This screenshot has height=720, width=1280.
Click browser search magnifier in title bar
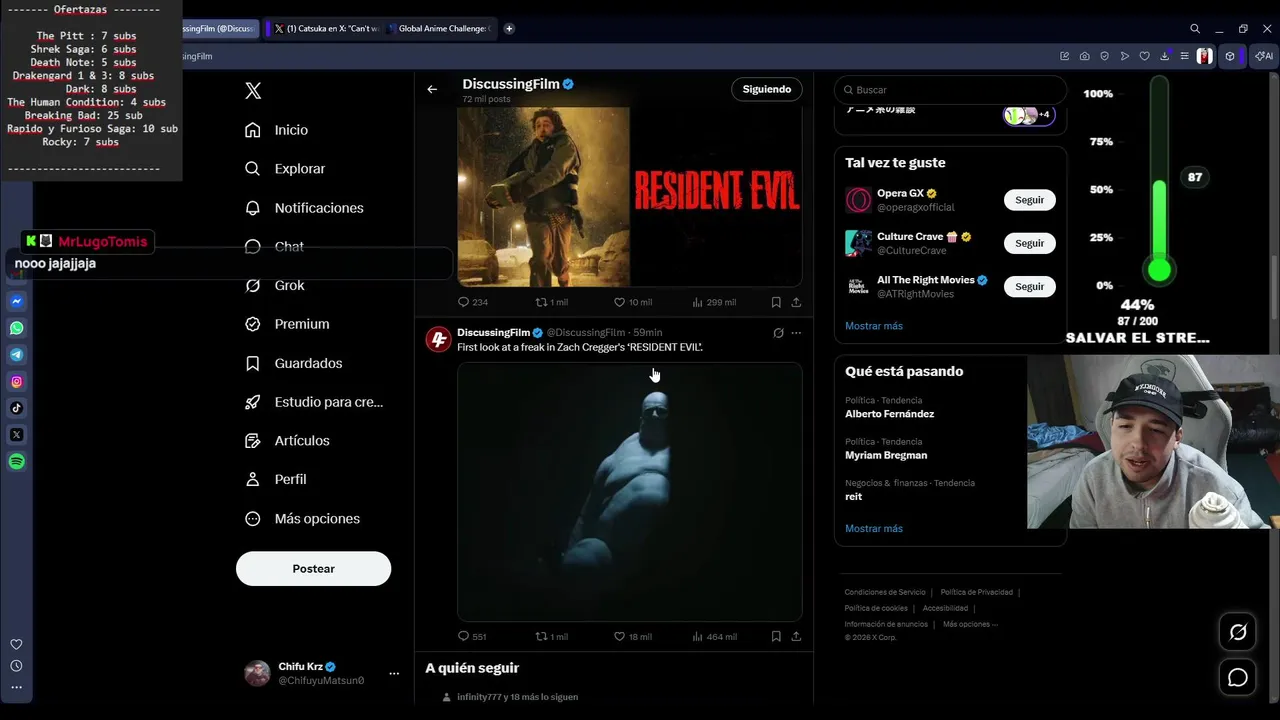coord(1195,29)
